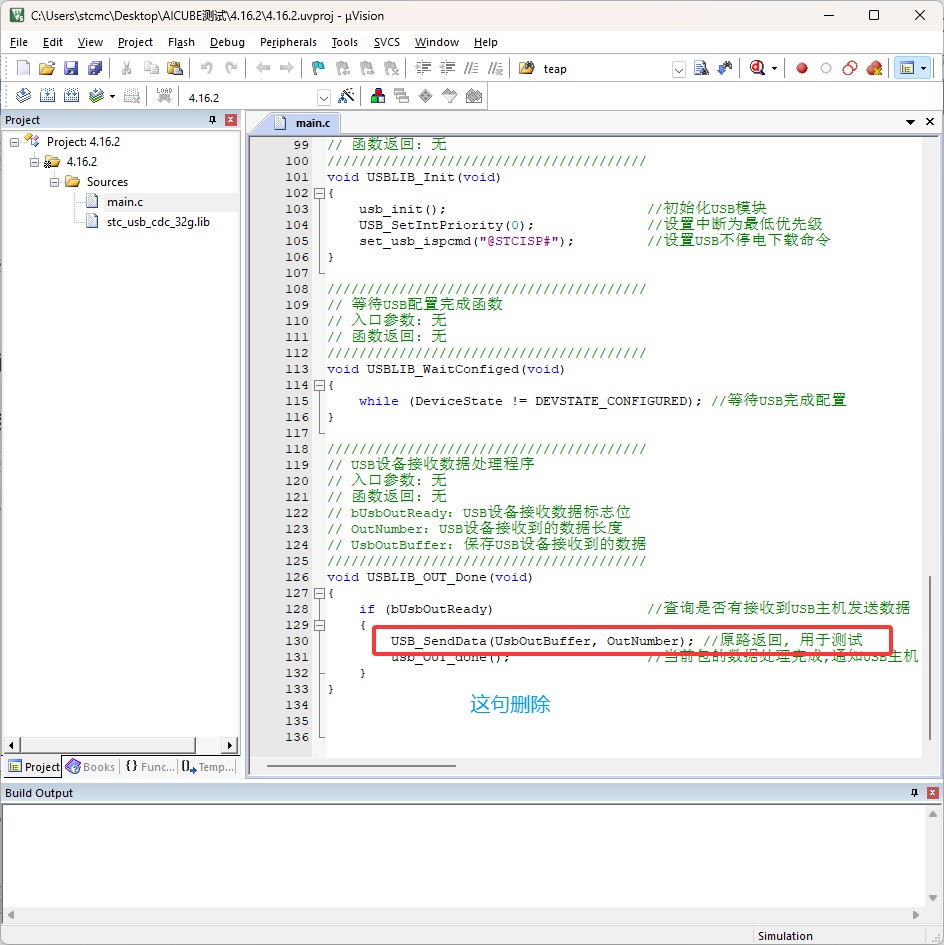Select main.c in the project tree

coord(125,202)
